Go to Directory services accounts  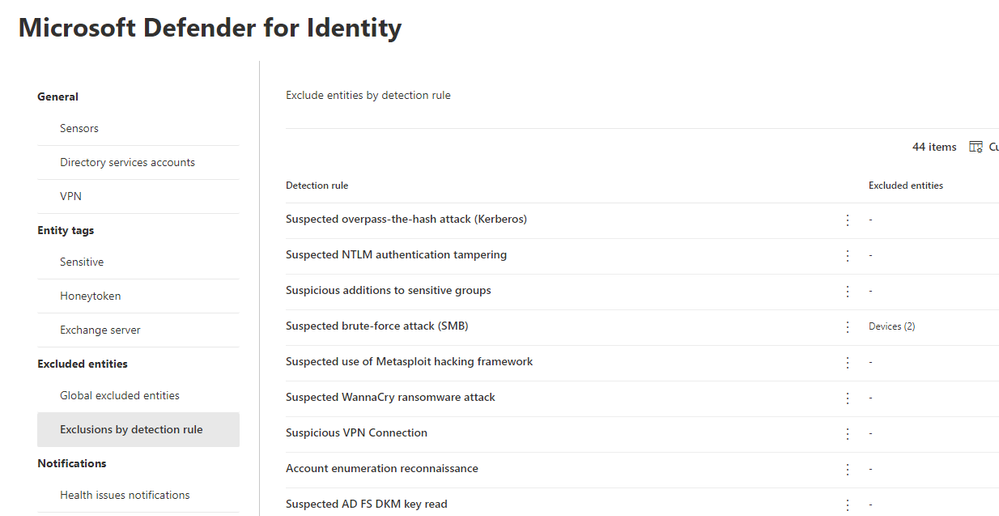[127, 163]
